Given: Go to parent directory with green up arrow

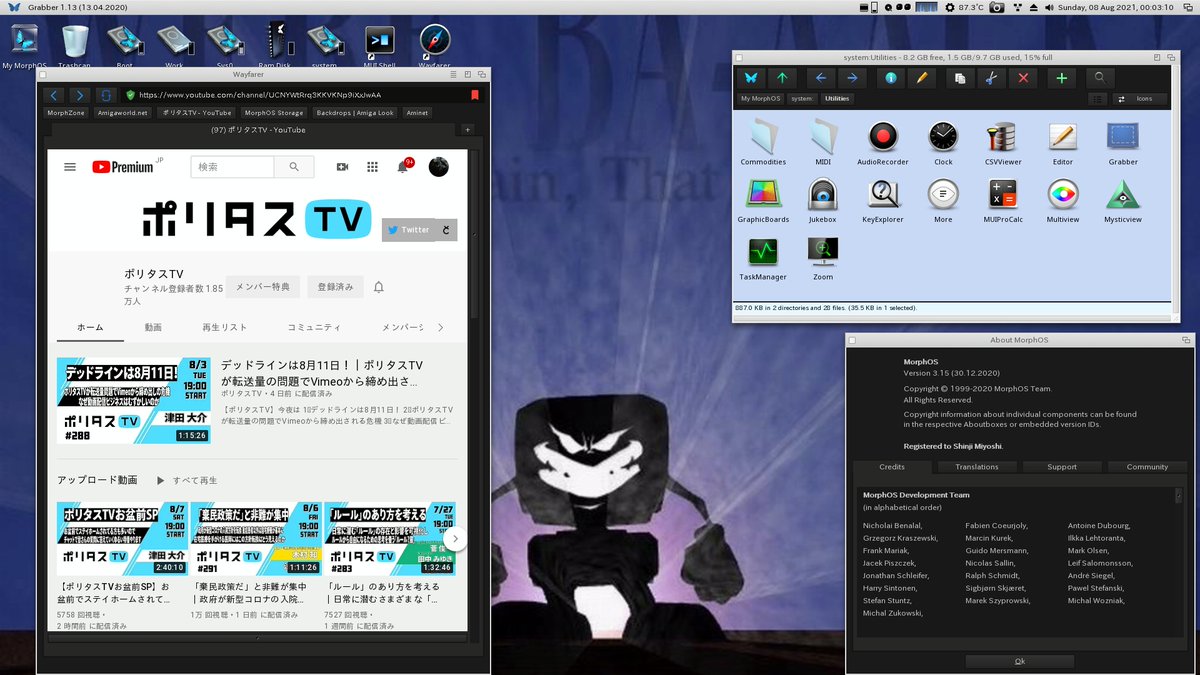Looking at the screenshot, I should pyautogui.click(x=781, y=78).
